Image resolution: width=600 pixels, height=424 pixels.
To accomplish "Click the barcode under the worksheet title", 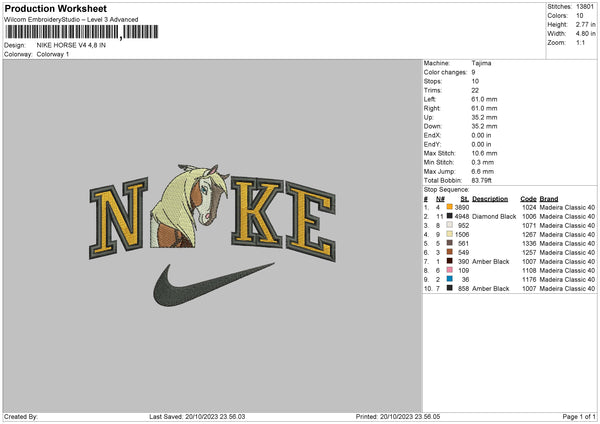I will [x=82, y=32].
